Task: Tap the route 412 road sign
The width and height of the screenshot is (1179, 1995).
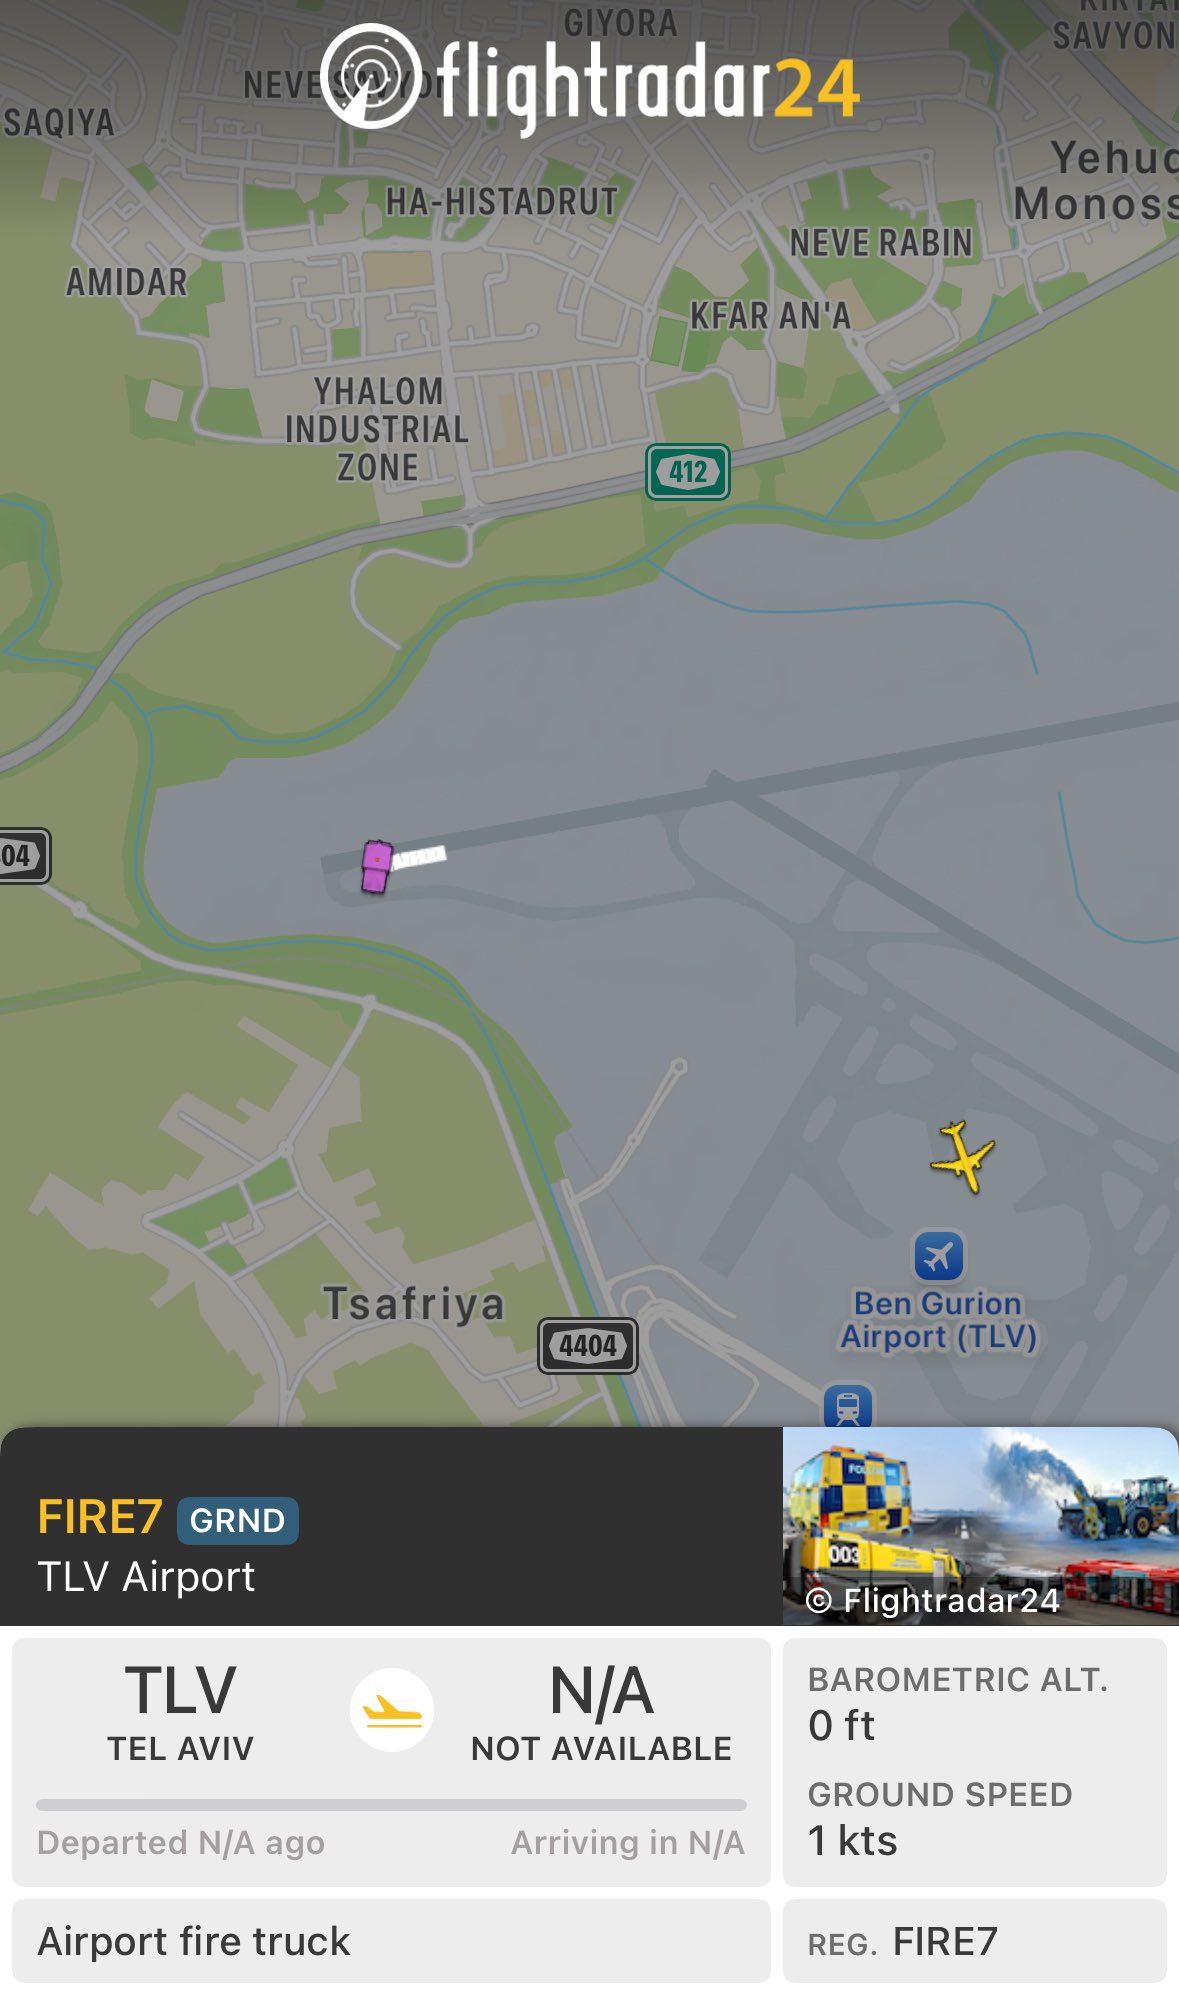Action: point(688,471)
